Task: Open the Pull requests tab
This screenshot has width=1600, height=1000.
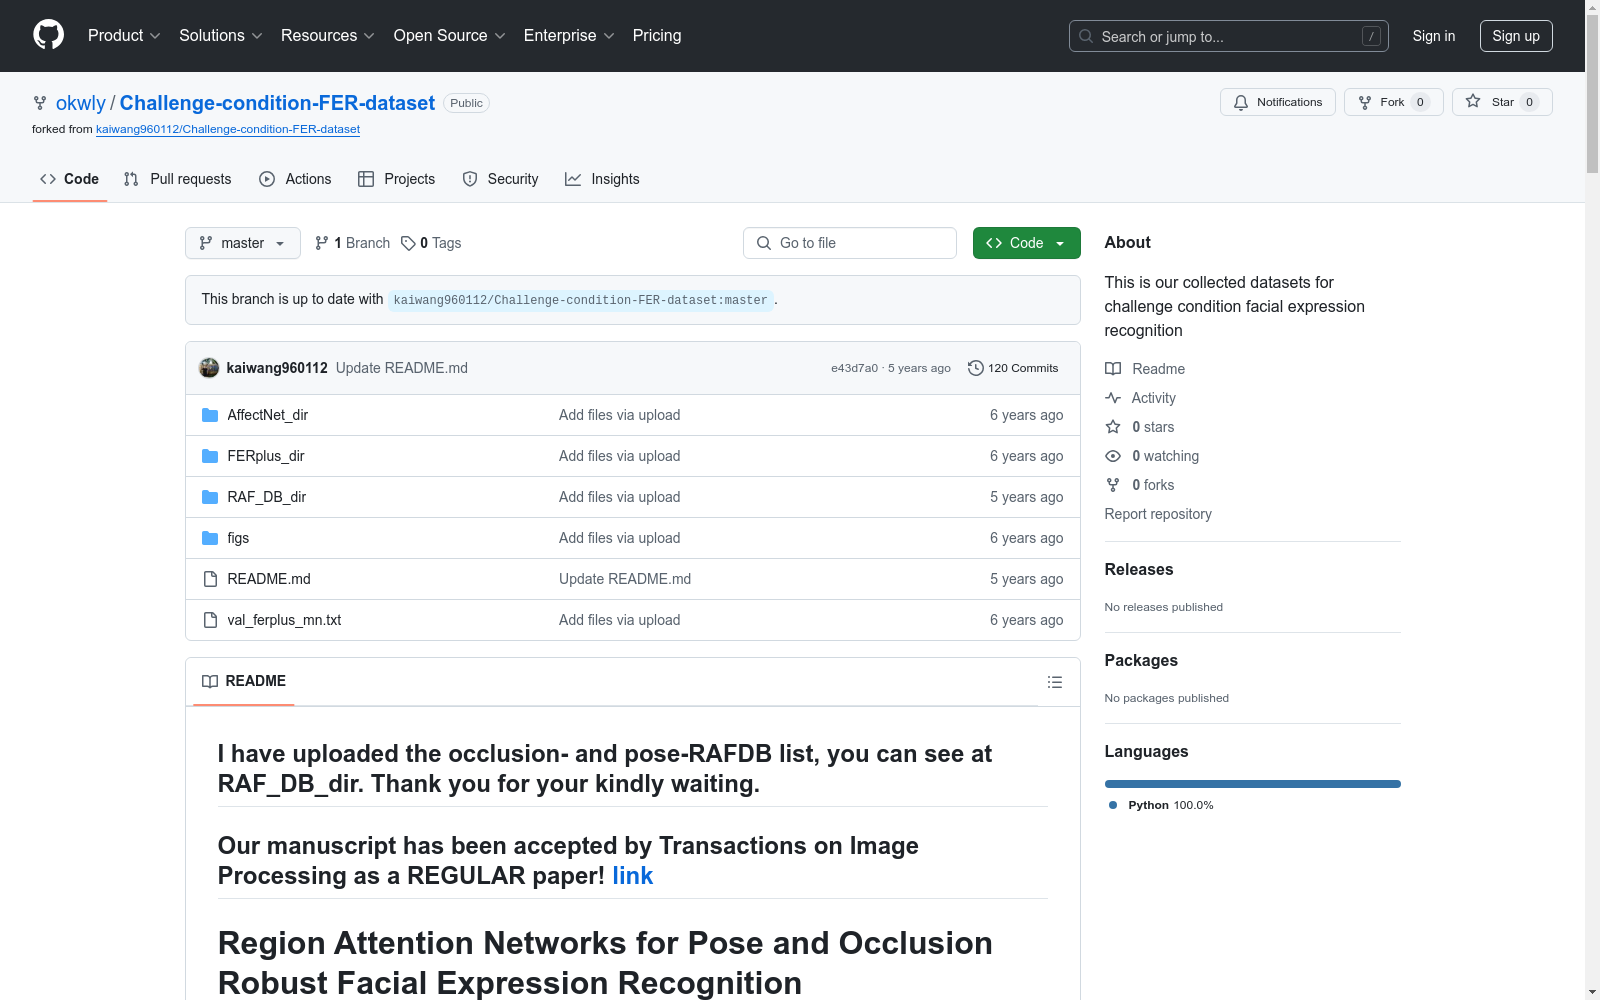Action: [x=178, y=179]
